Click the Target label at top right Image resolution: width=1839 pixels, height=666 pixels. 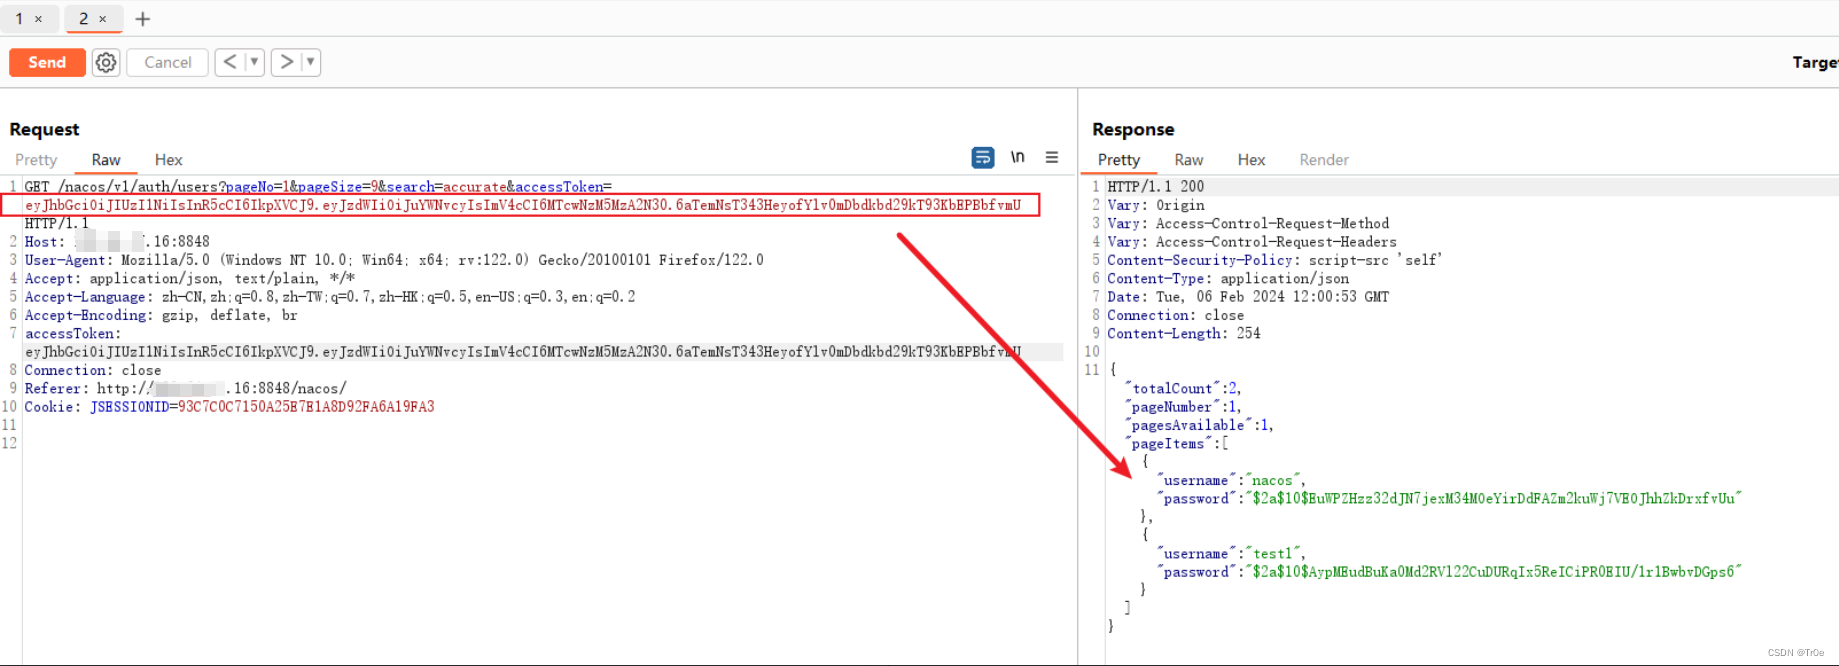1815,62
